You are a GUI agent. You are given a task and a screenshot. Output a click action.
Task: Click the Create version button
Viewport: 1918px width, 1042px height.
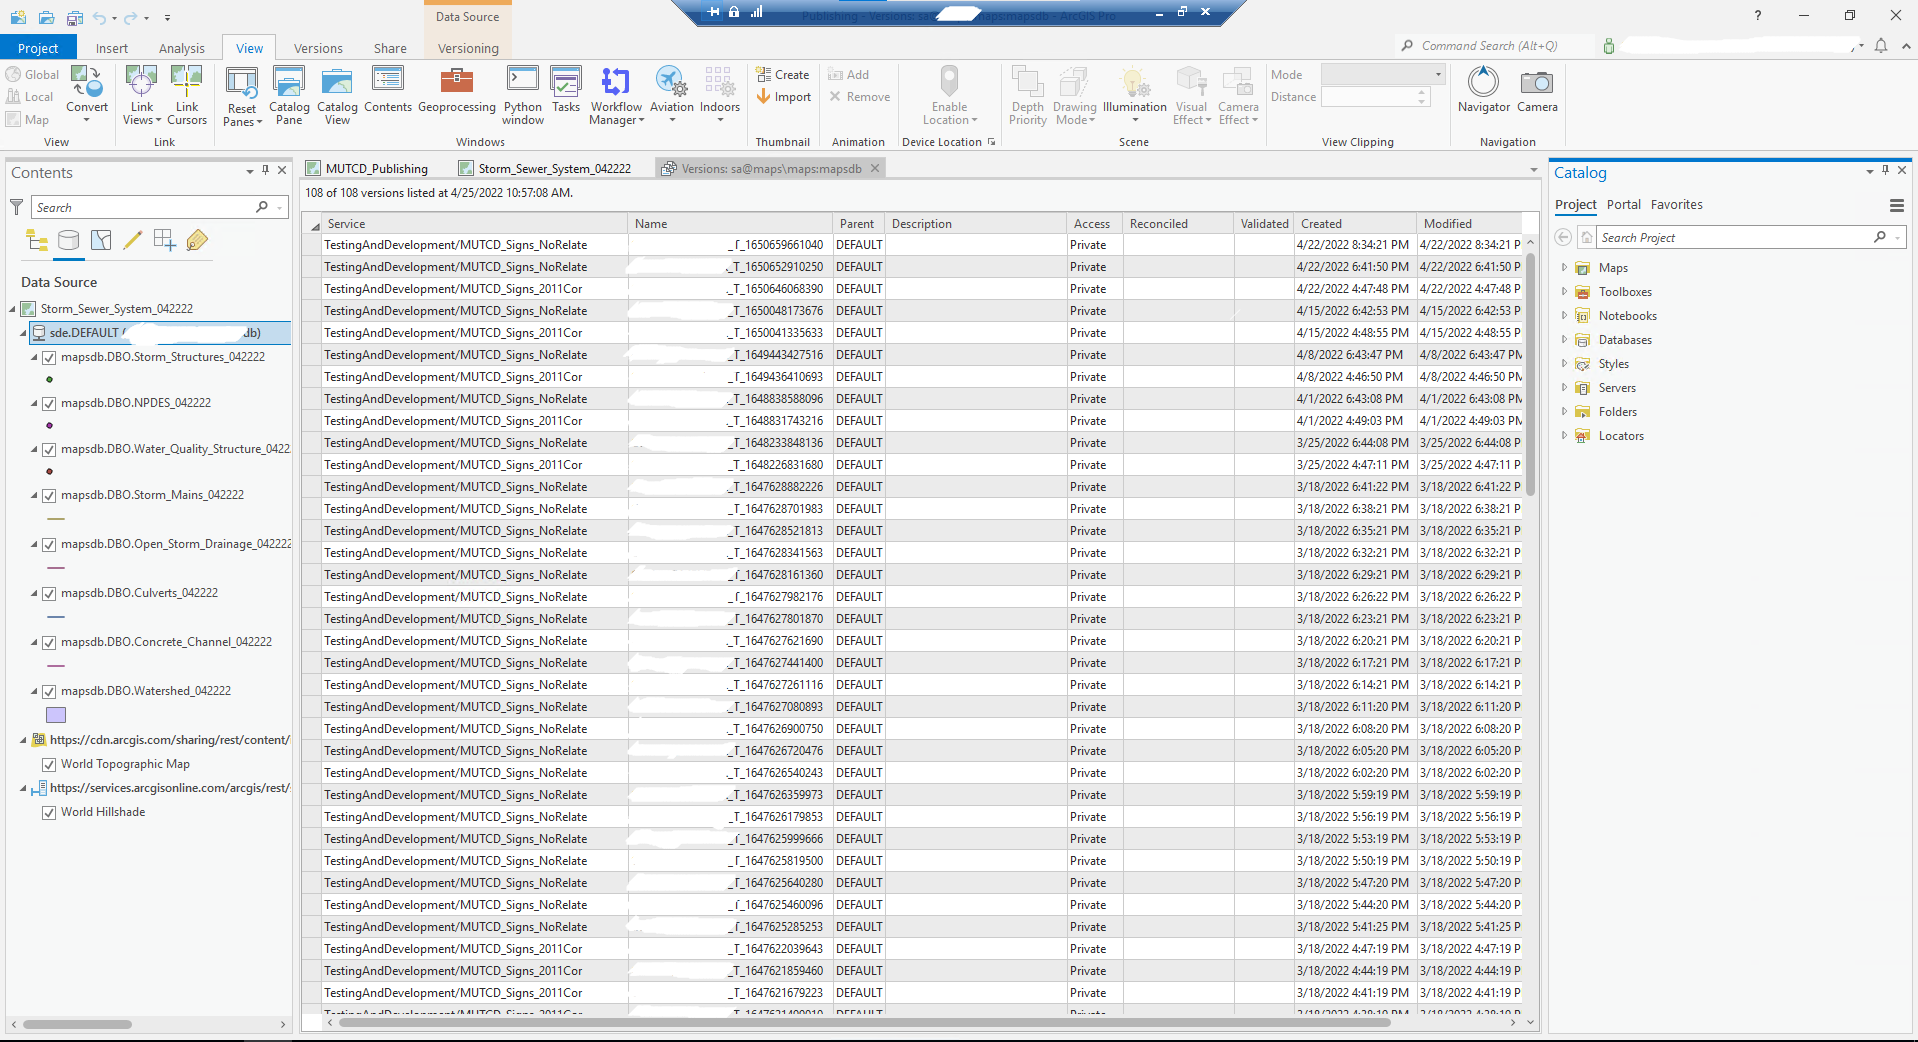click(x=783, y=74)
